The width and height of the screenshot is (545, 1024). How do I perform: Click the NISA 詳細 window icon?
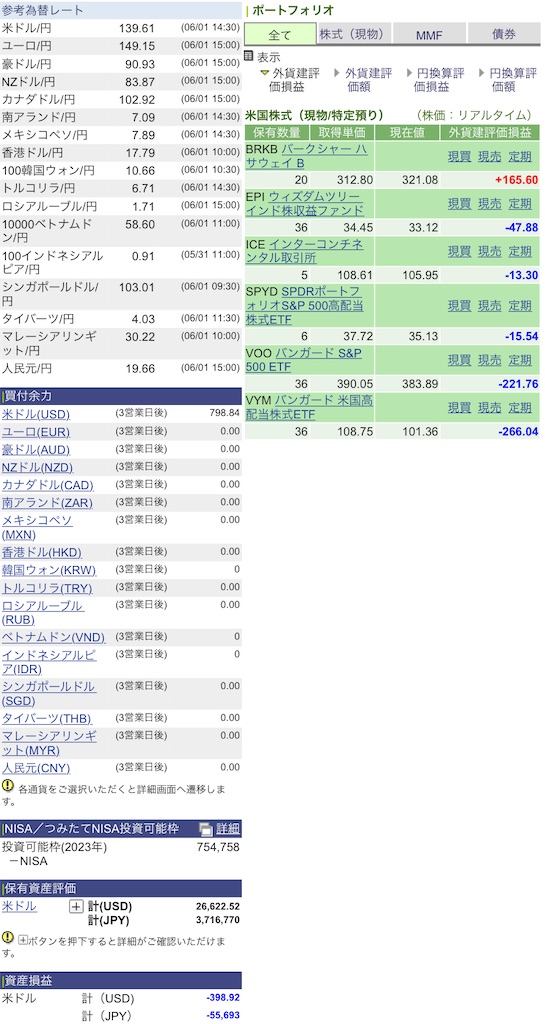click(x=206, y=829)
